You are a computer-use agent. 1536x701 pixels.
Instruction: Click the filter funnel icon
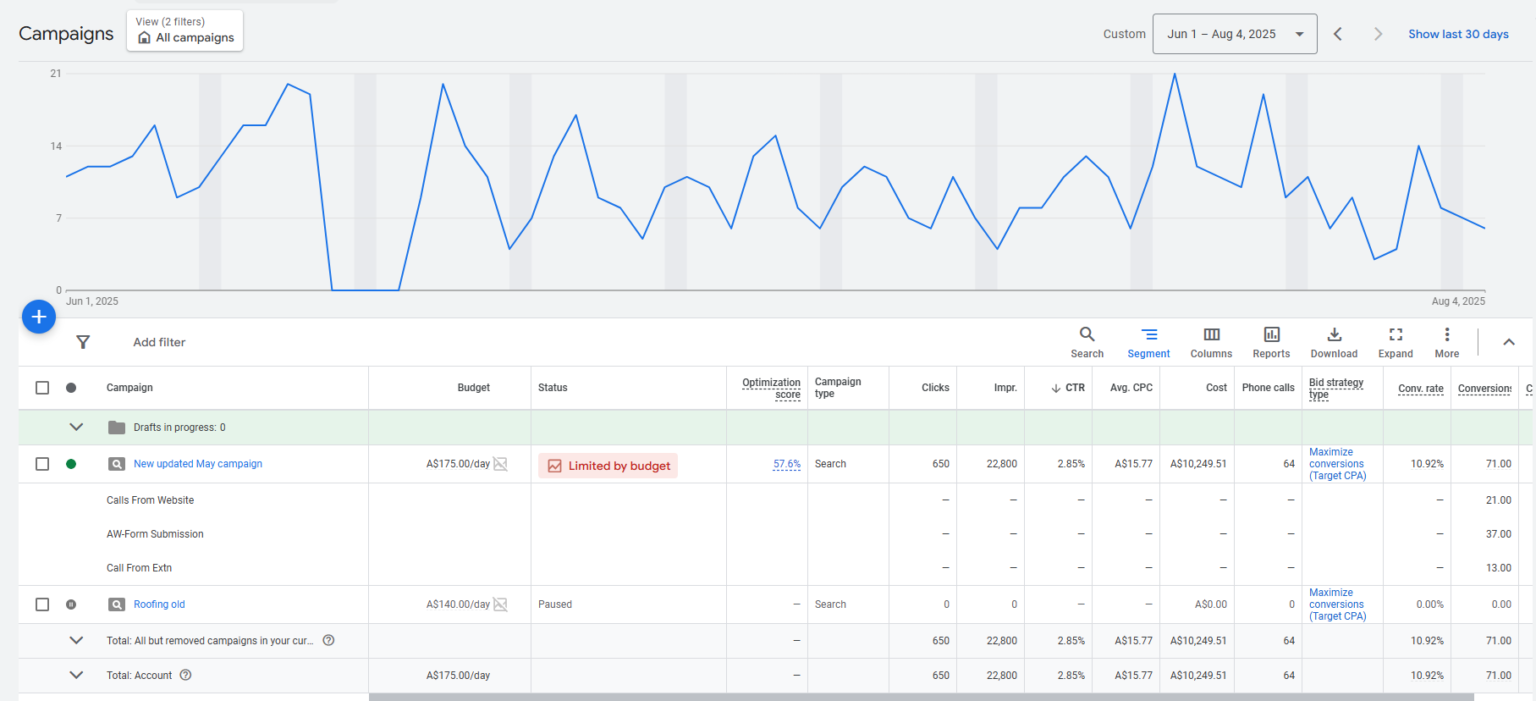pyautogui.click(x=83, y=342)
